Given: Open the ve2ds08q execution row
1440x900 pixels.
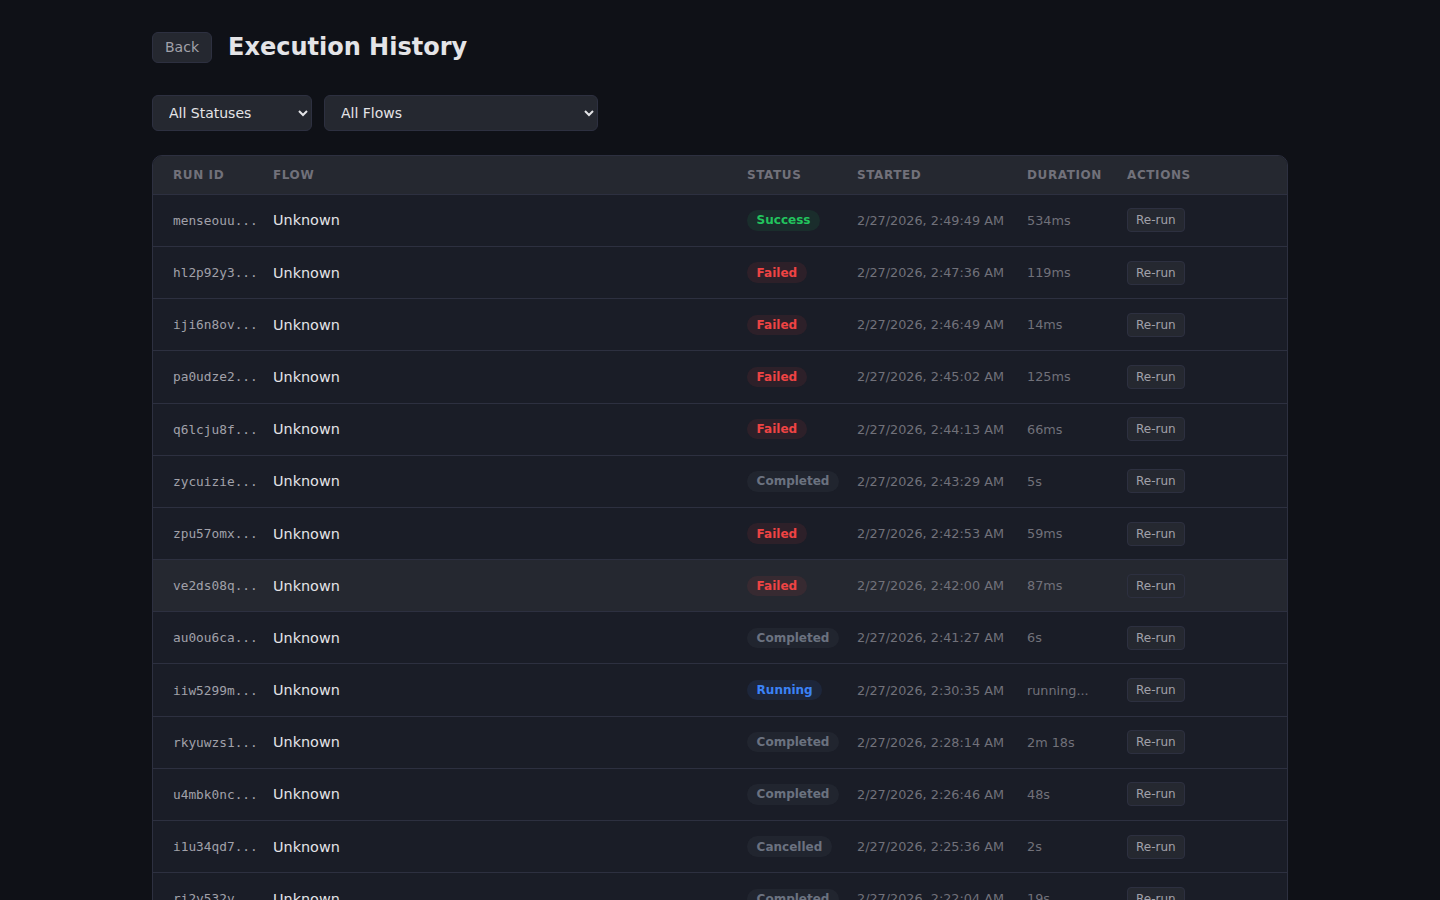Looking at the screenshot, I should click(500, 585).
